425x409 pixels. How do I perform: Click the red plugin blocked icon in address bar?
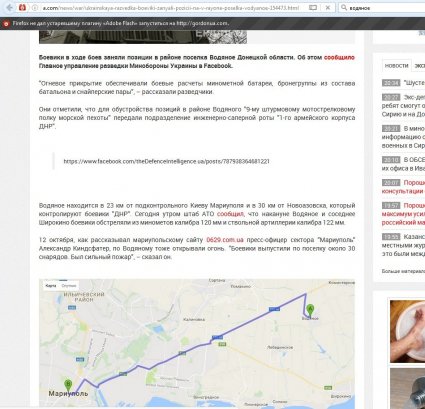tap(22, 7)
